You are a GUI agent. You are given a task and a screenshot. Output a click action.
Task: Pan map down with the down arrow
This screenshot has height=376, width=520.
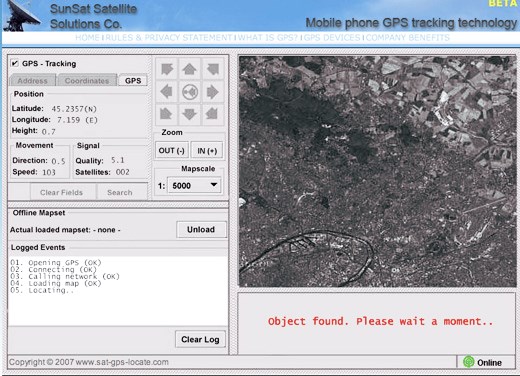click(189, 114)
